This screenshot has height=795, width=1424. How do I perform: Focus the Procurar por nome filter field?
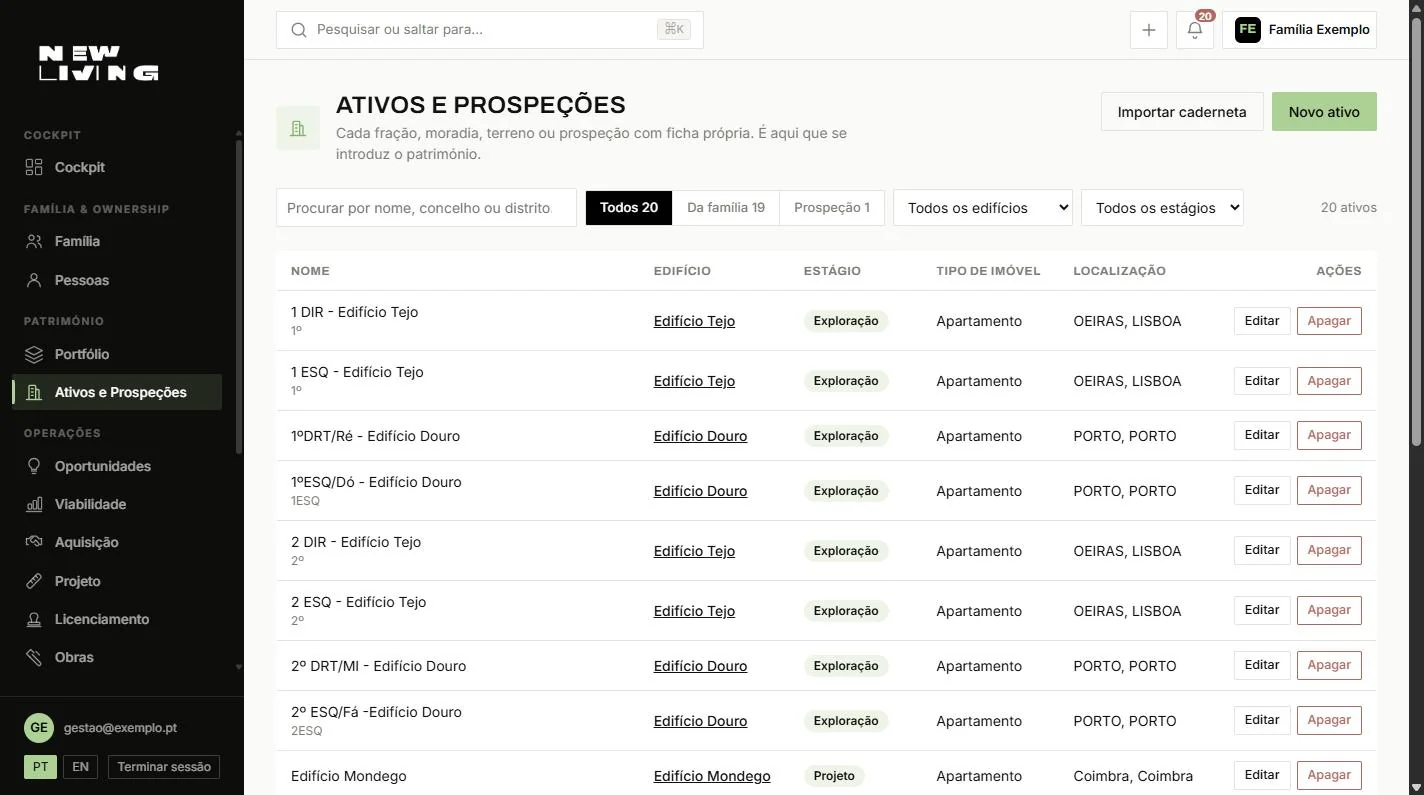coord(427,208)
